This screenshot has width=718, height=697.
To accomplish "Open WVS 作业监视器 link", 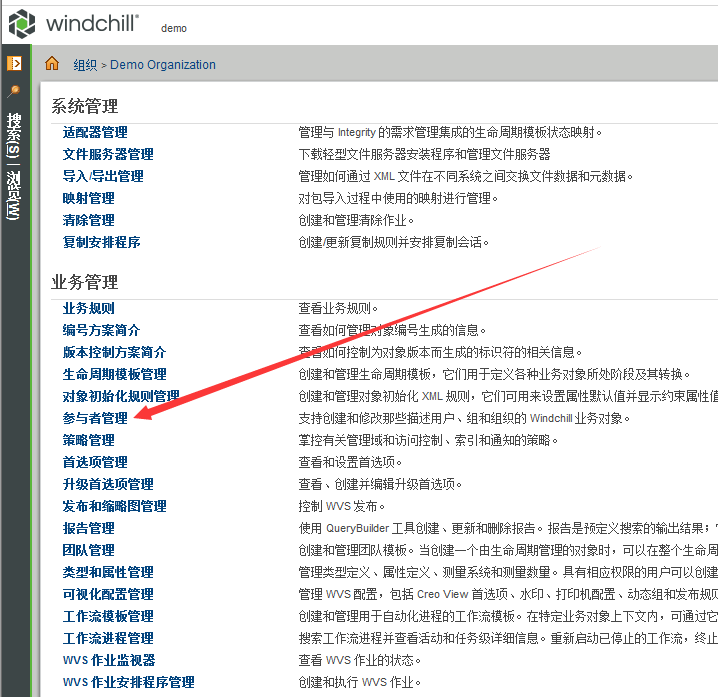I will coord(109,660).
